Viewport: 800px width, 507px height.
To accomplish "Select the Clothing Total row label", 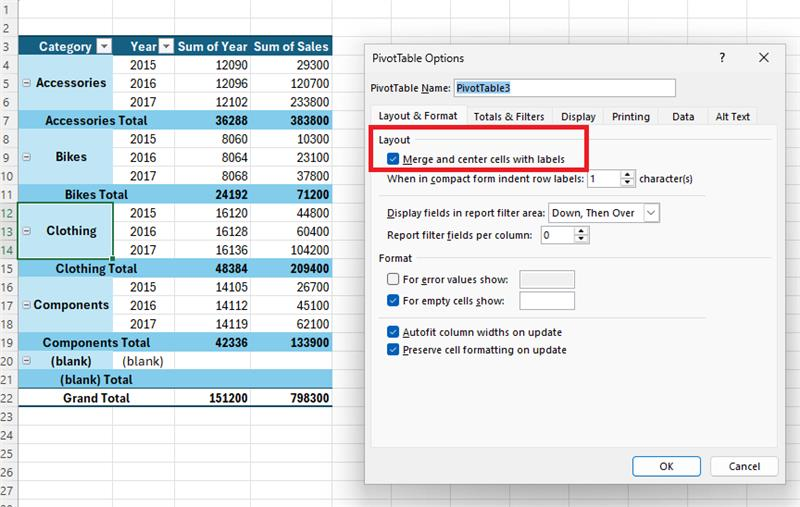I will click(96, 268).
